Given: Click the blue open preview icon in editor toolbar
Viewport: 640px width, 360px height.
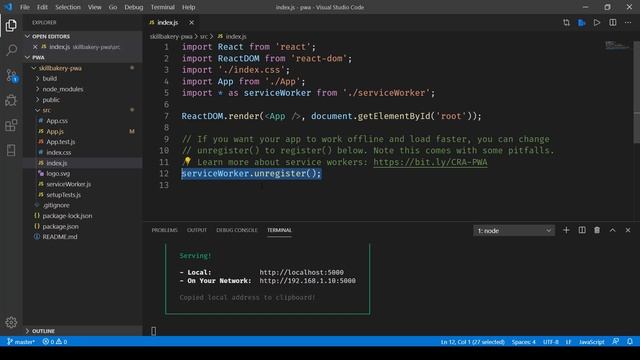Looking at the screenshot, I should coord(582,22).
